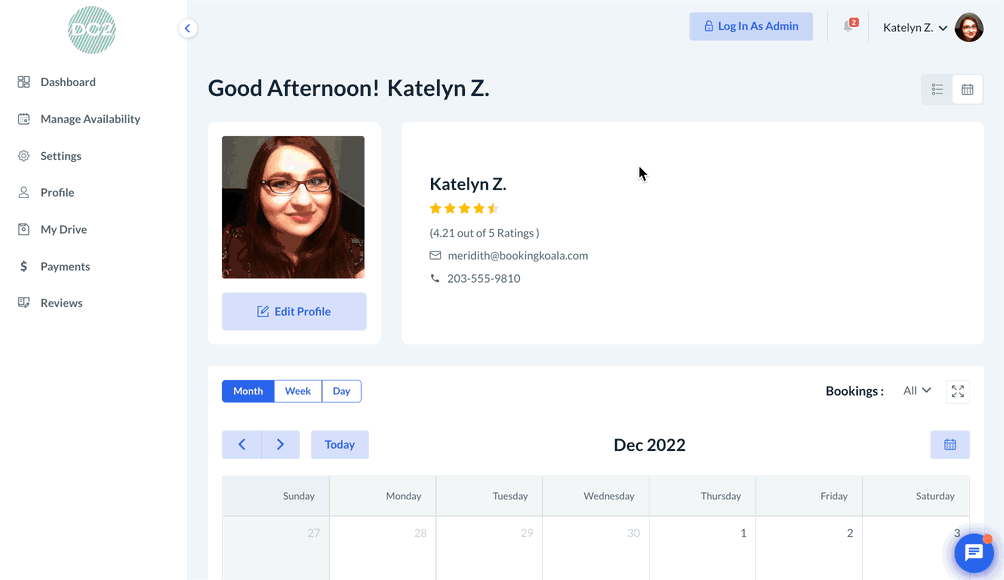The width and height of the screenshot is (1004, 580).
Task: Select the Month view tab
Action: [x=248, y=391]
